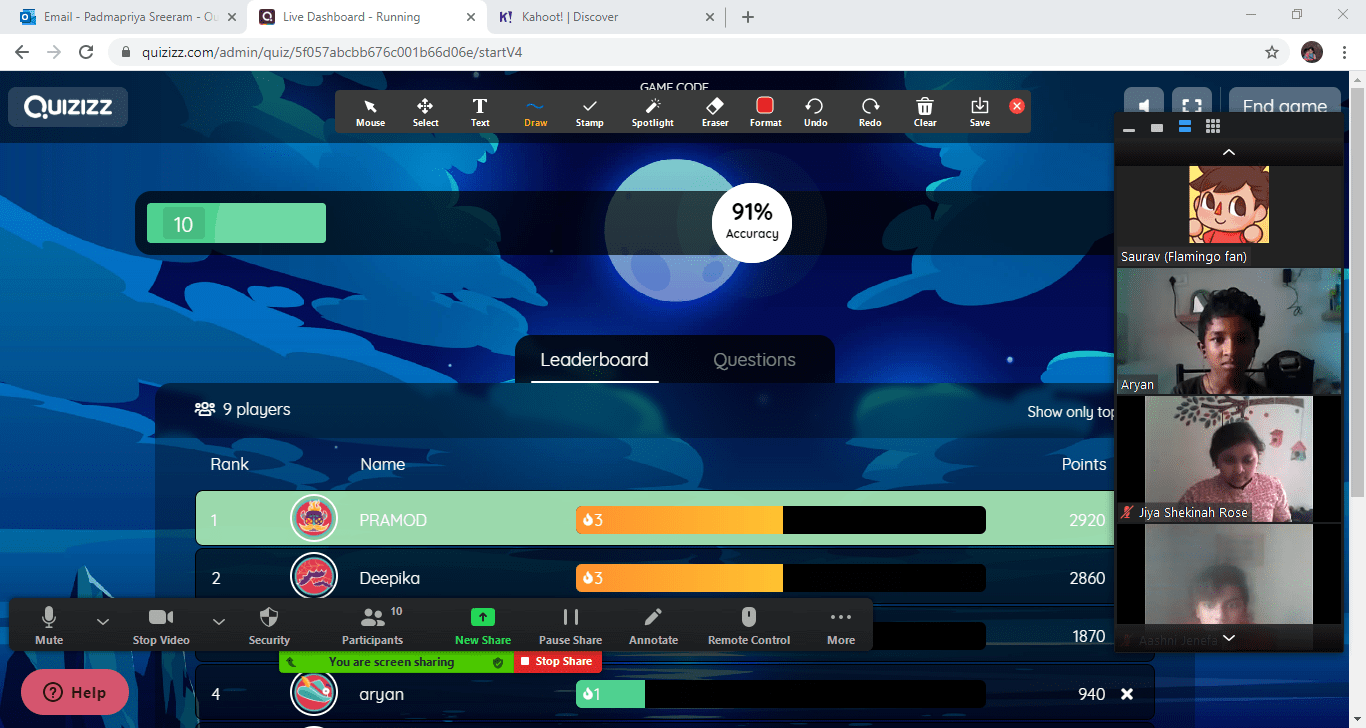This screenshot has width=1366, height=728.
Task: Expand audio options arrow beside Mute
Action: pos(103,621)
